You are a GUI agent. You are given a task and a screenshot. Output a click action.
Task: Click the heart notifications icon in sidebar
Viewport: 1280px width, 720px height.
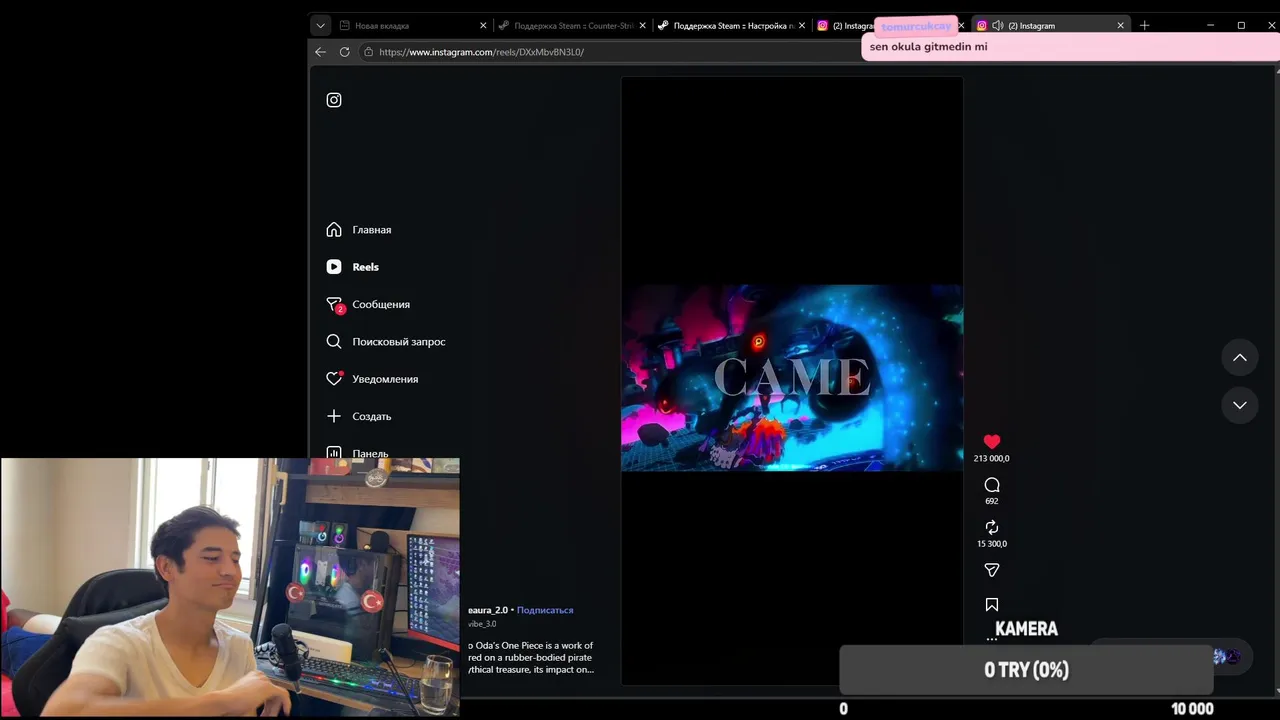tap(334, 379)
